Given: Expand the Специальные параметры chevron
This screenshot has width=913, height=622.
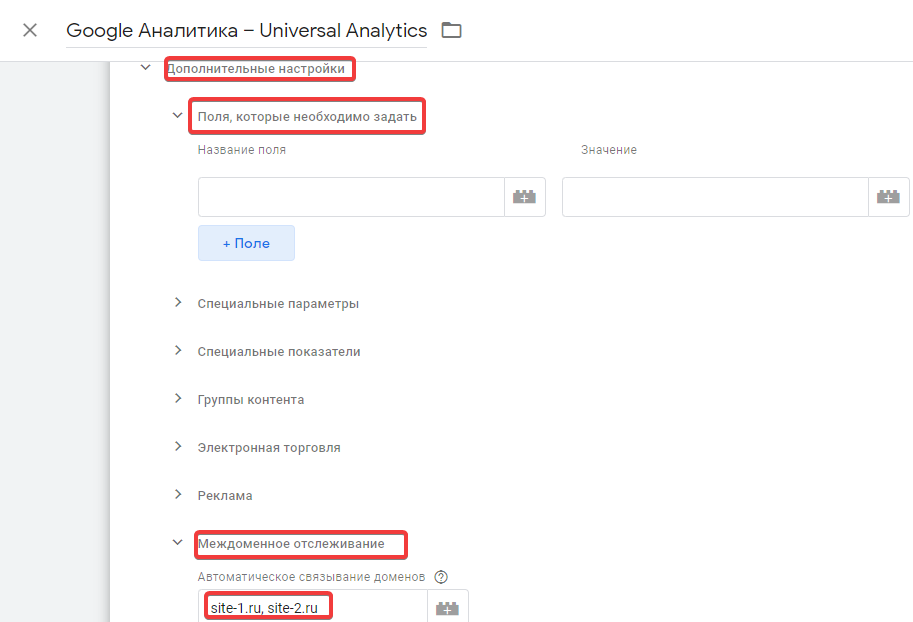Looking at the screenshot, I should [178, 302].
